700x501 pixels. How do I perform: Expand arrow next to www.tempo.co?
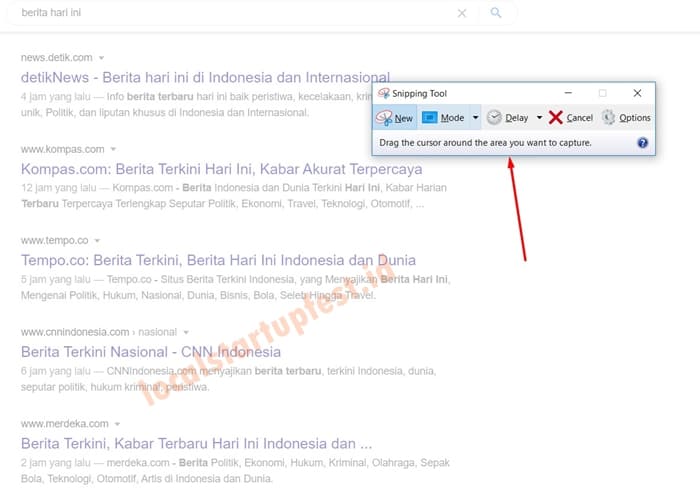point(97,241)
